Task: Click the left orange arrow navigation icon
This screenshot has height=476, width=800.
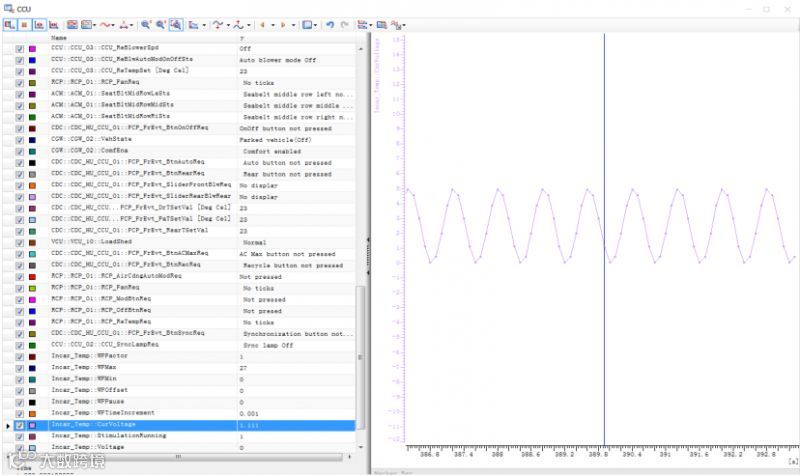Action: (262, 23)
